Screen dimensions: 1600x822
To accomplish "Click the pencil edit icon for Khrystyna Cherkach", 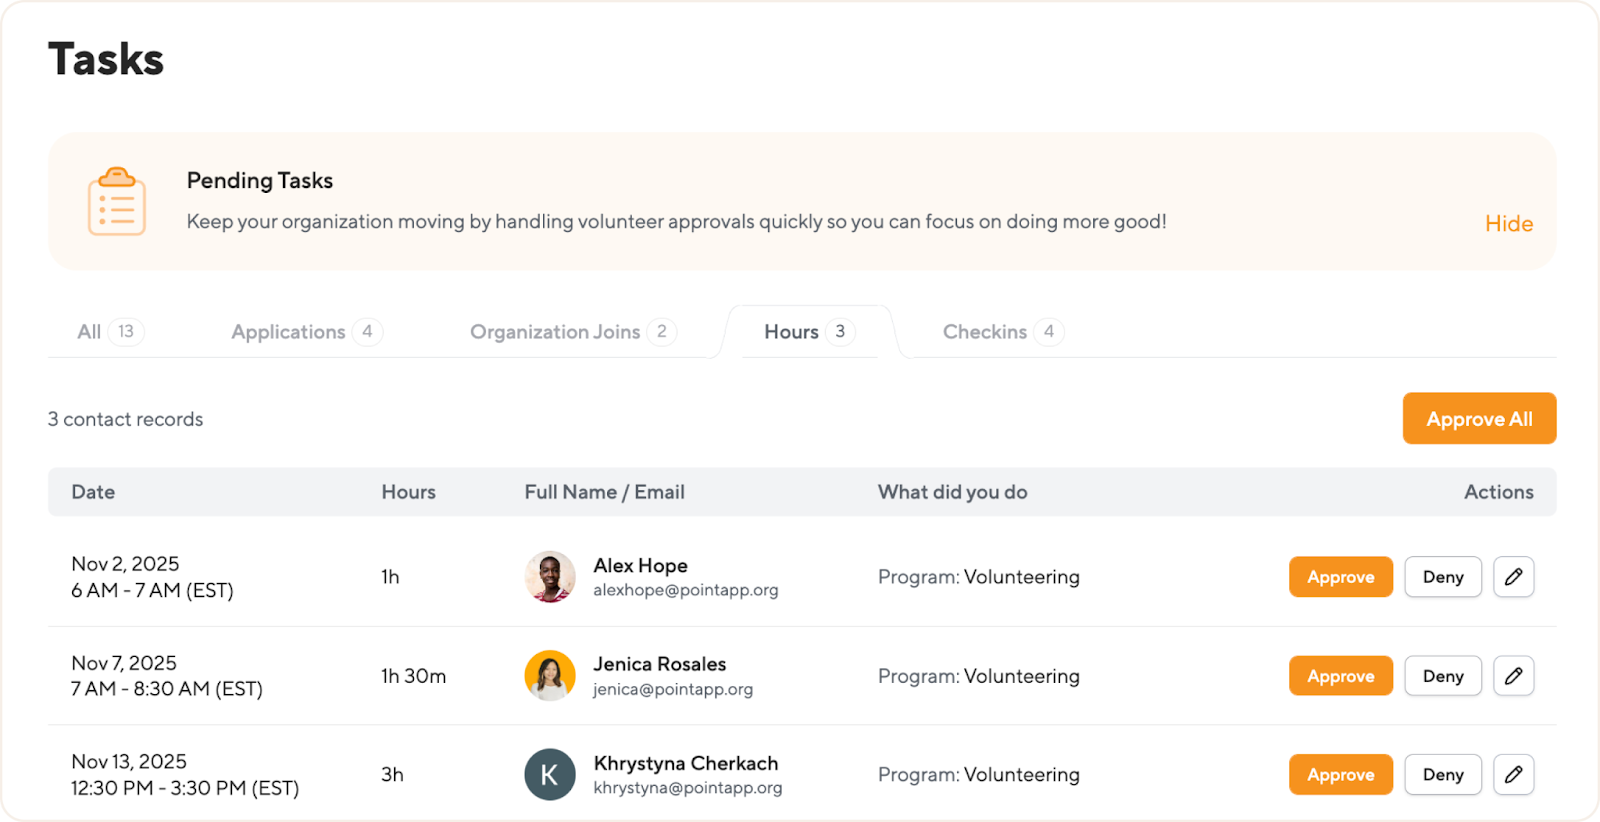I will 1513,775.
